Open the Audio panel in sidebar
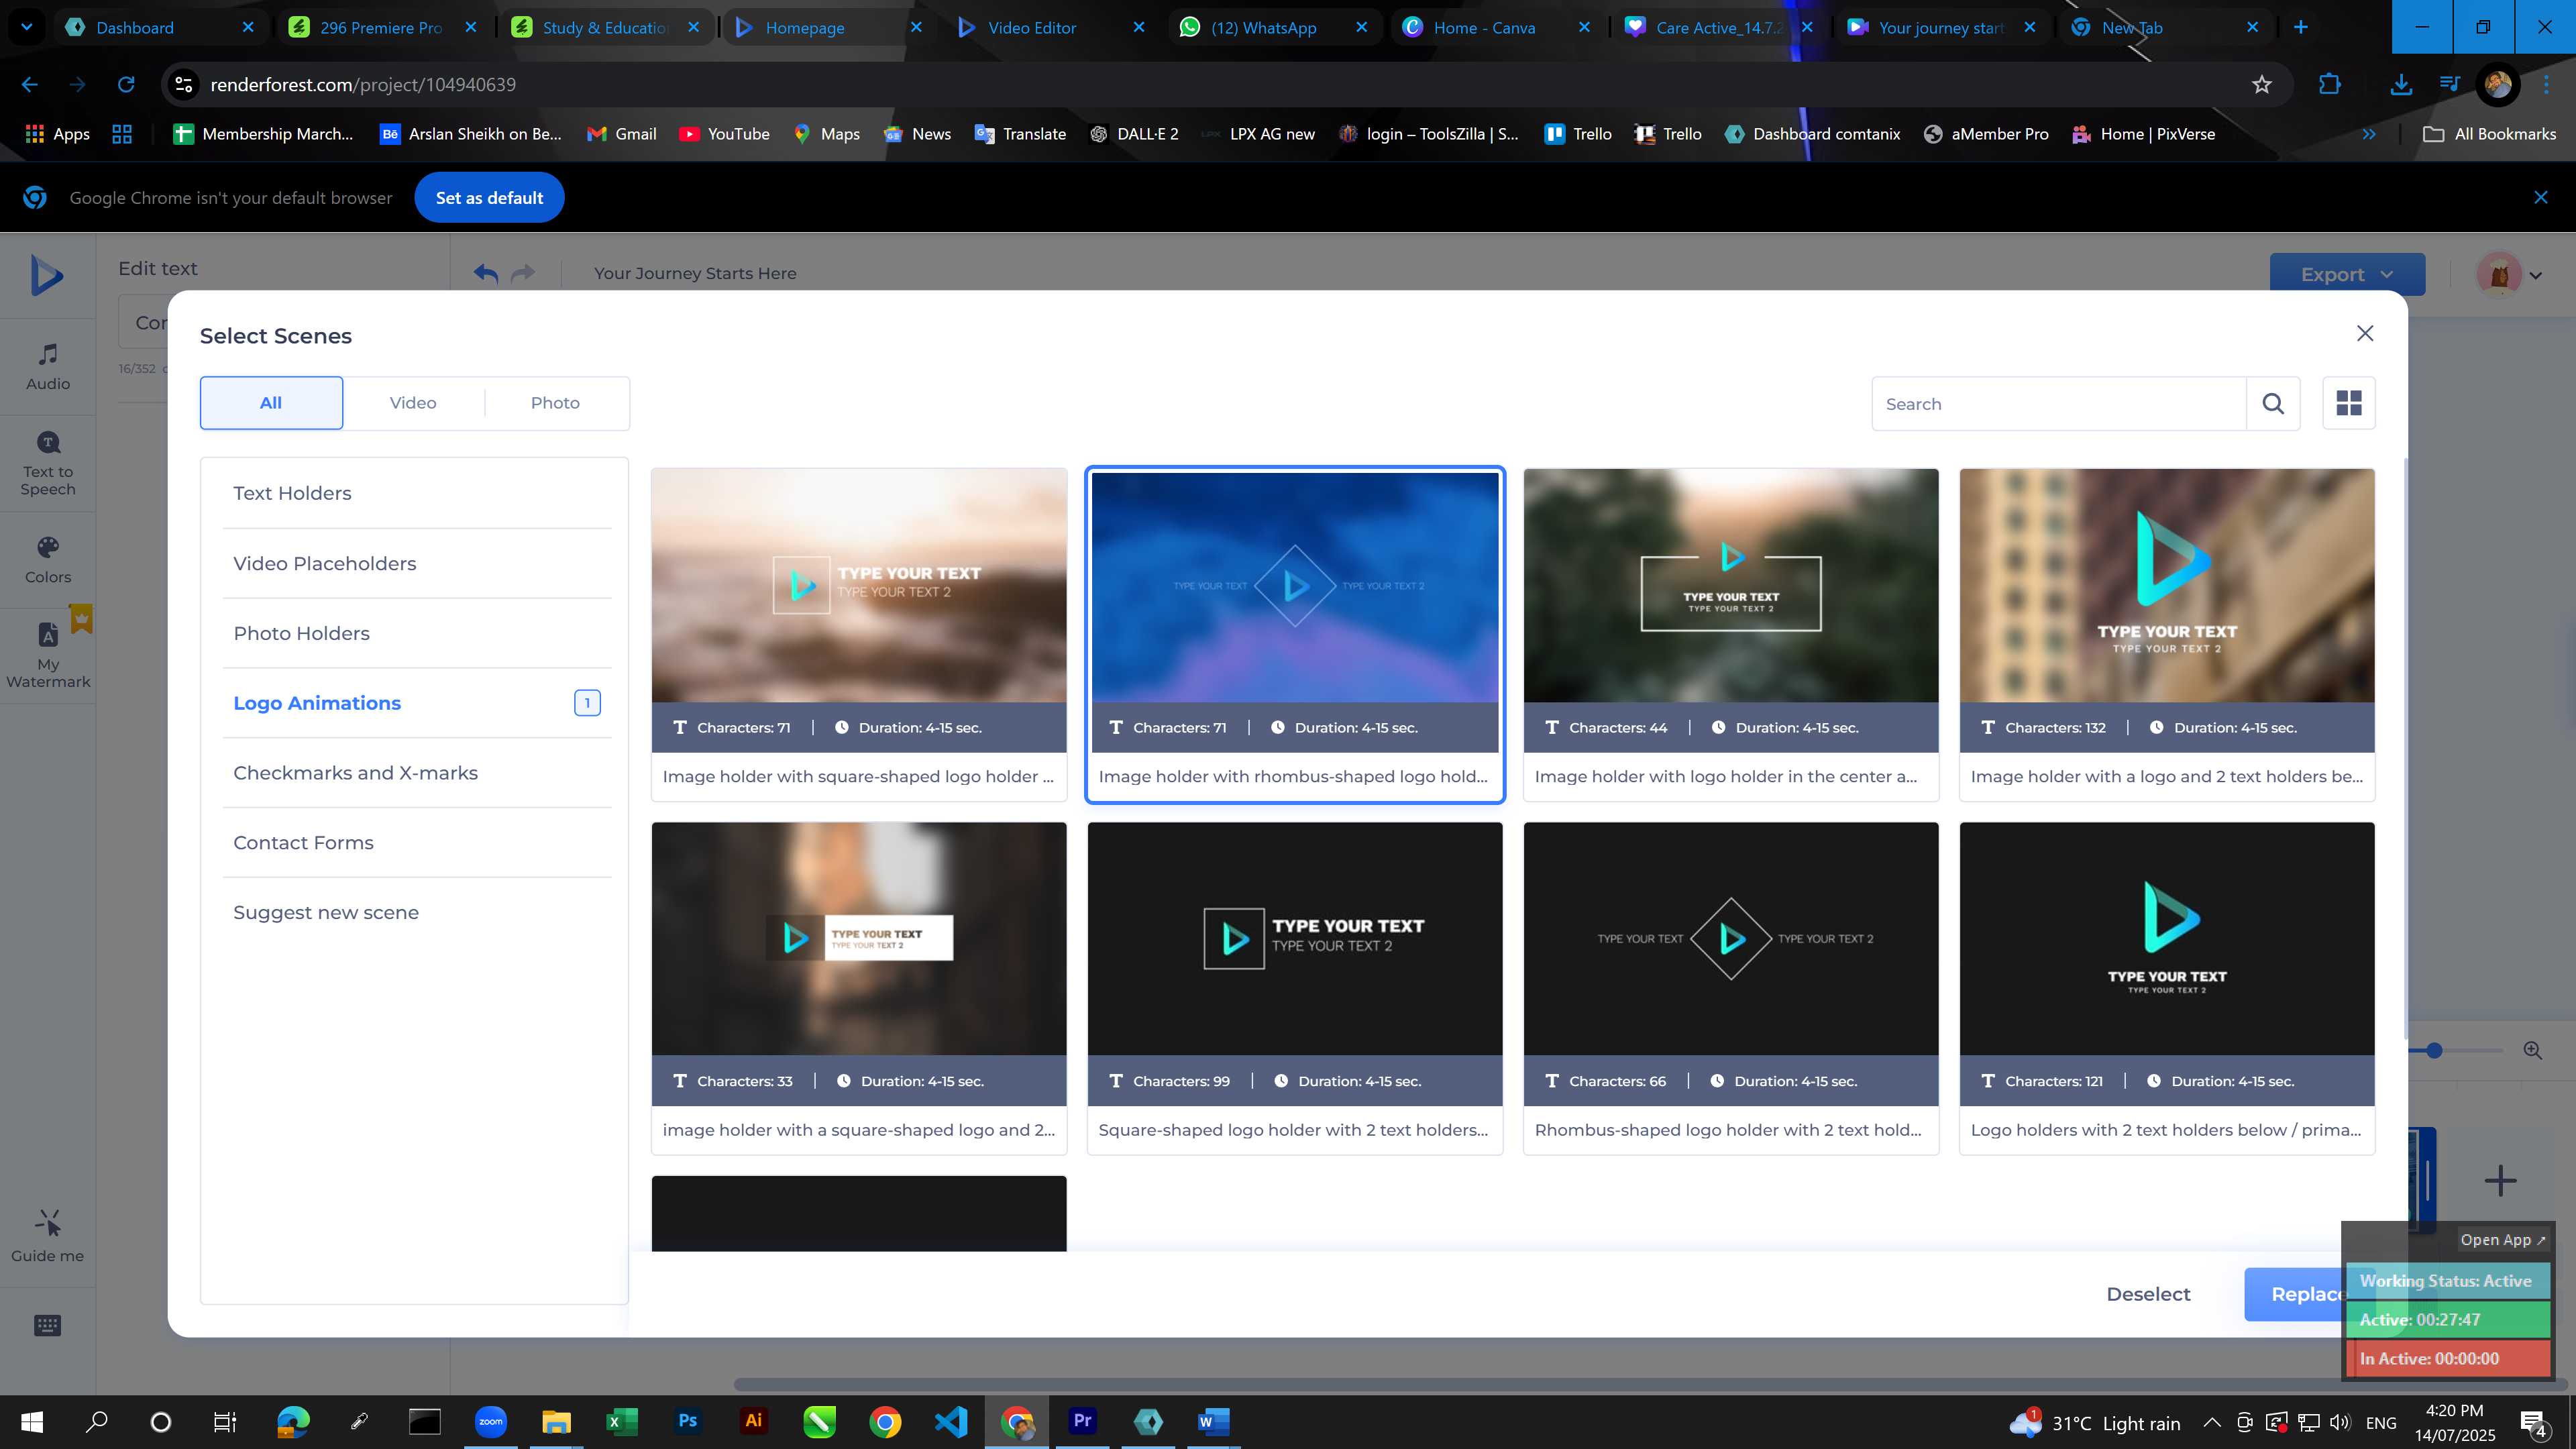Screen dimensions: 2576x1449 click(x=48, y=367)
